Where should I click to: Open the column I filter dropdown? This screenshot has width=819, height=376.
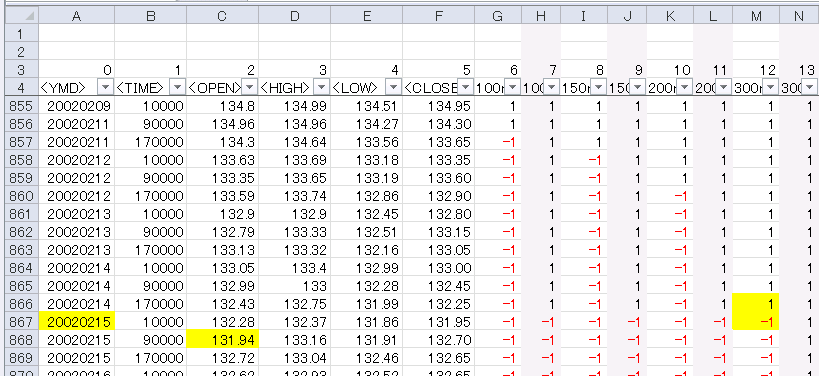click(599, 87)
